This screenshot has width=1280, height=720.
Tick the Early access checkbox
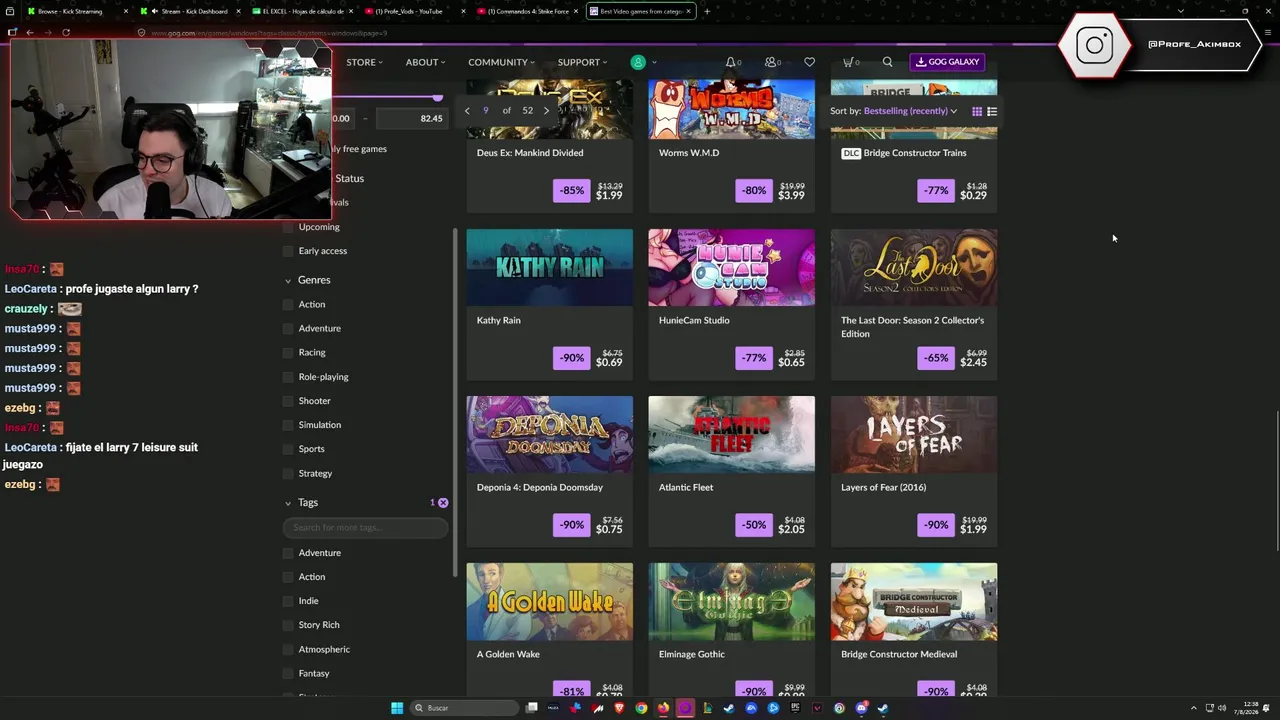click(288, 251)
